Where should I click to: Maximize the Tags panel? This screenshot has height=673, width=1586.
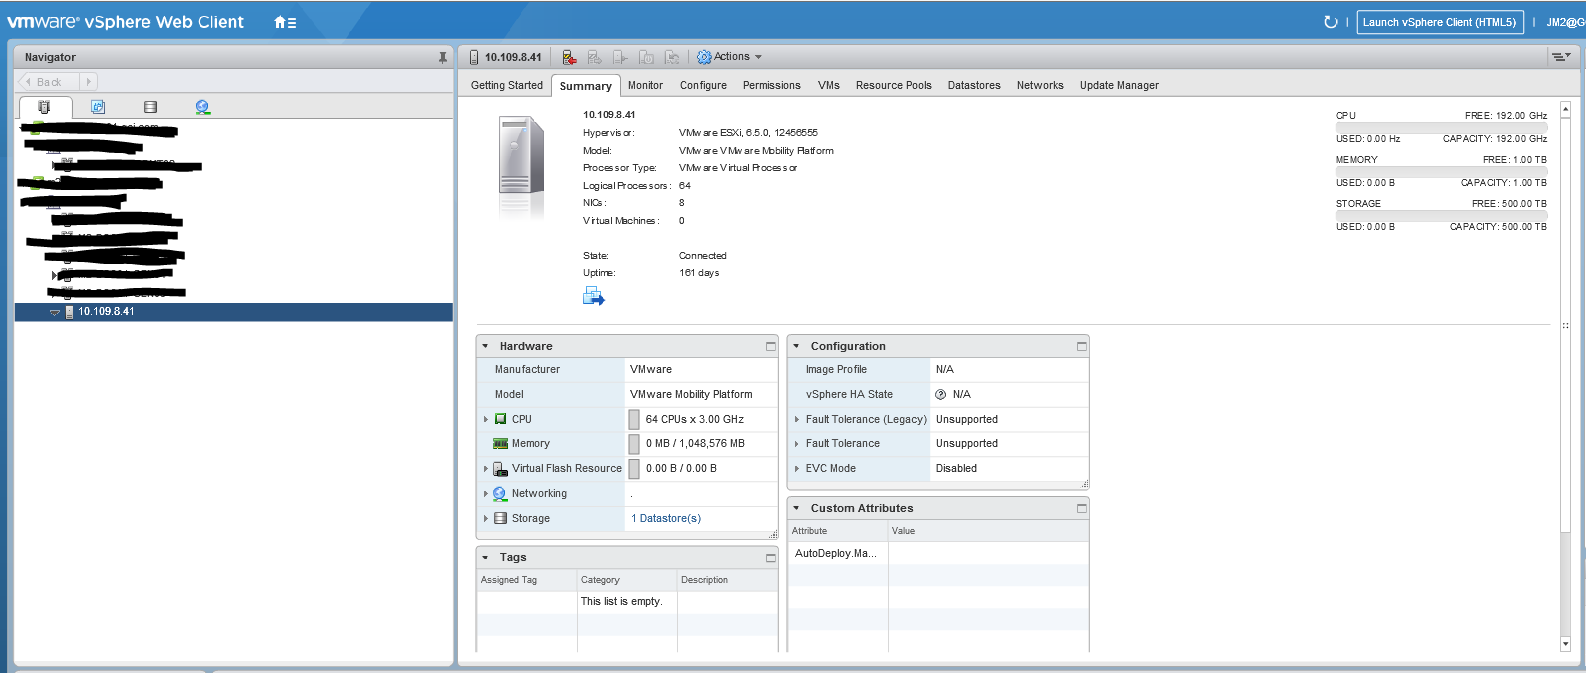point(770,557)
